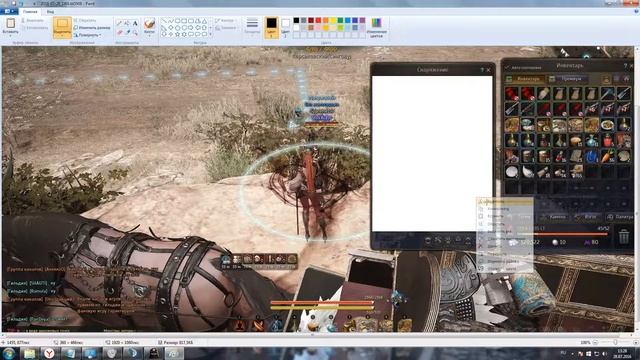Pick the orange color swatch
Screen dimensions: 640x360
point(325,20)
